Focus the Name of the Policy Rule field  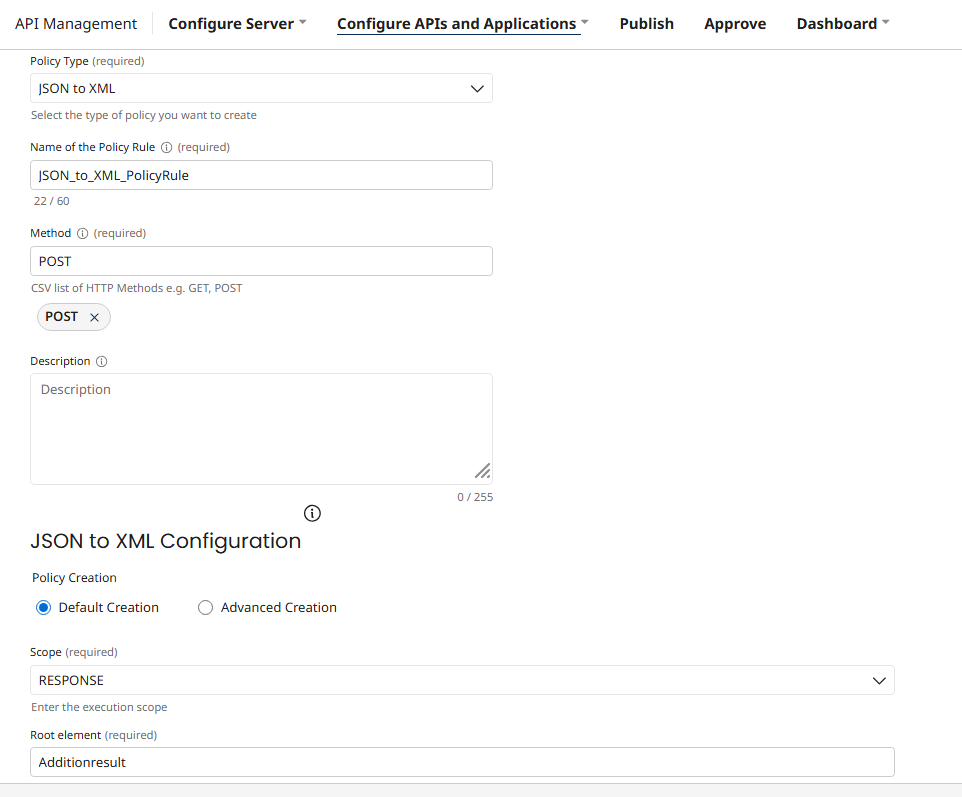click(261, 175)
